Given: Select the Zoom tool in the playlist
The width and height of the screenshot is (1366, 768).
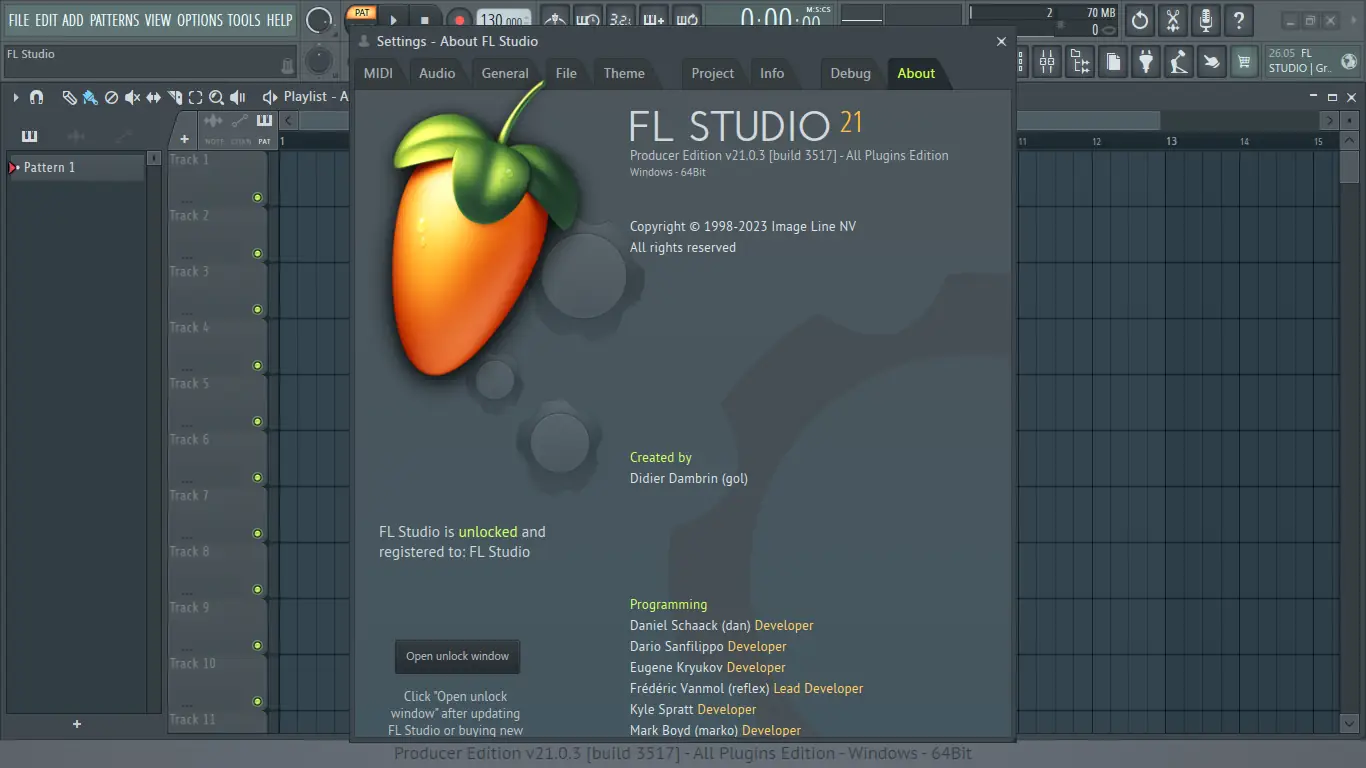Looking at the screenshot, I should 216,97.
